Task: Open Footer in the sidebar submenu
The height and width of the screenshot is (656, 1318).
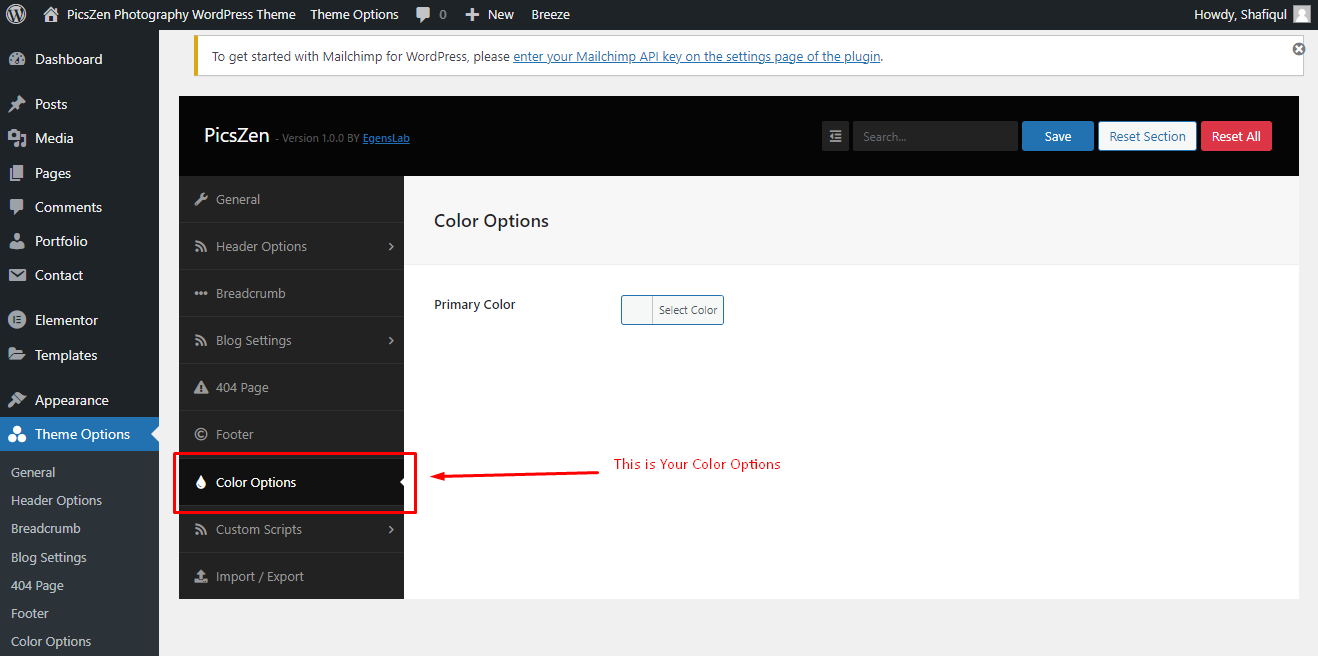Action: 30,613
